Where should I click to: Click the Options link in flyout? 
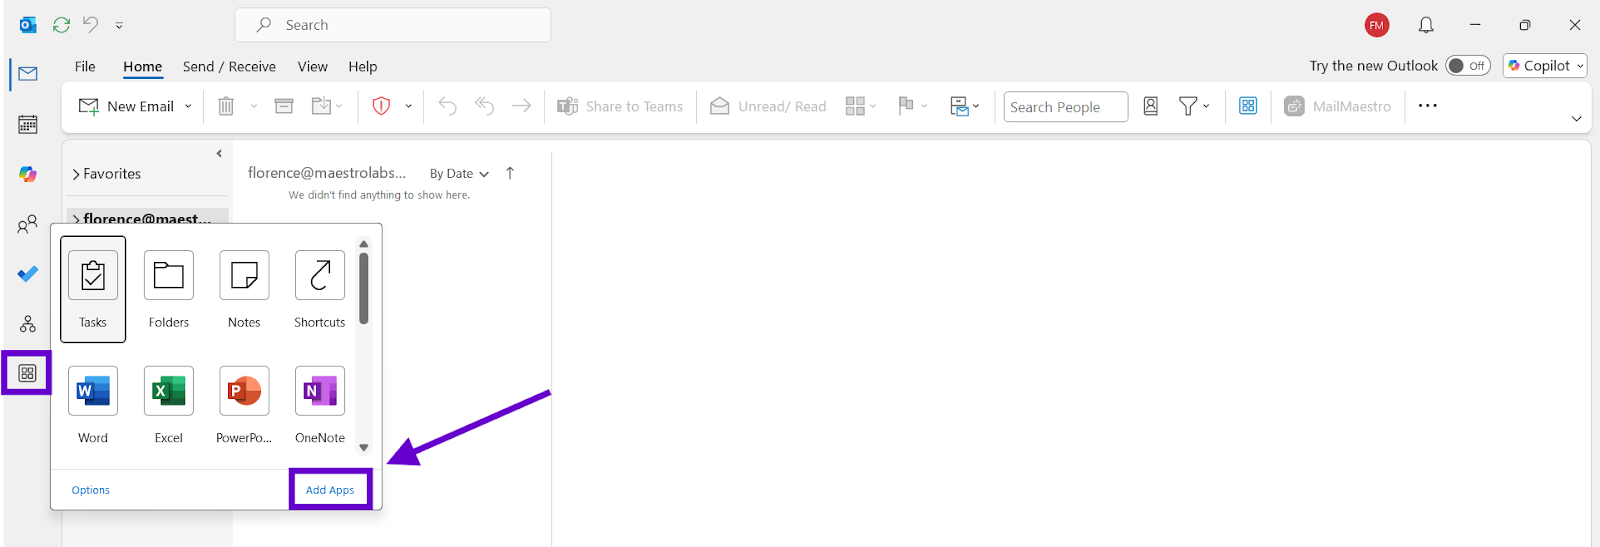[91, 490]
